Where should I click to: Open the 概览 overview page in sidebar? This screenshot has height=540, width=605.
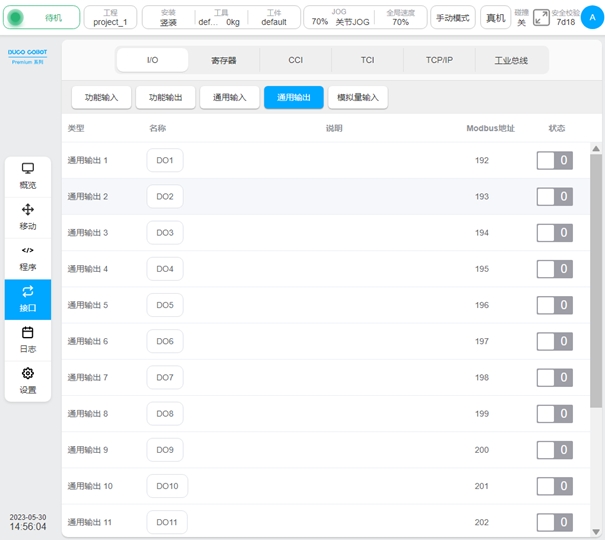point(28,175)
